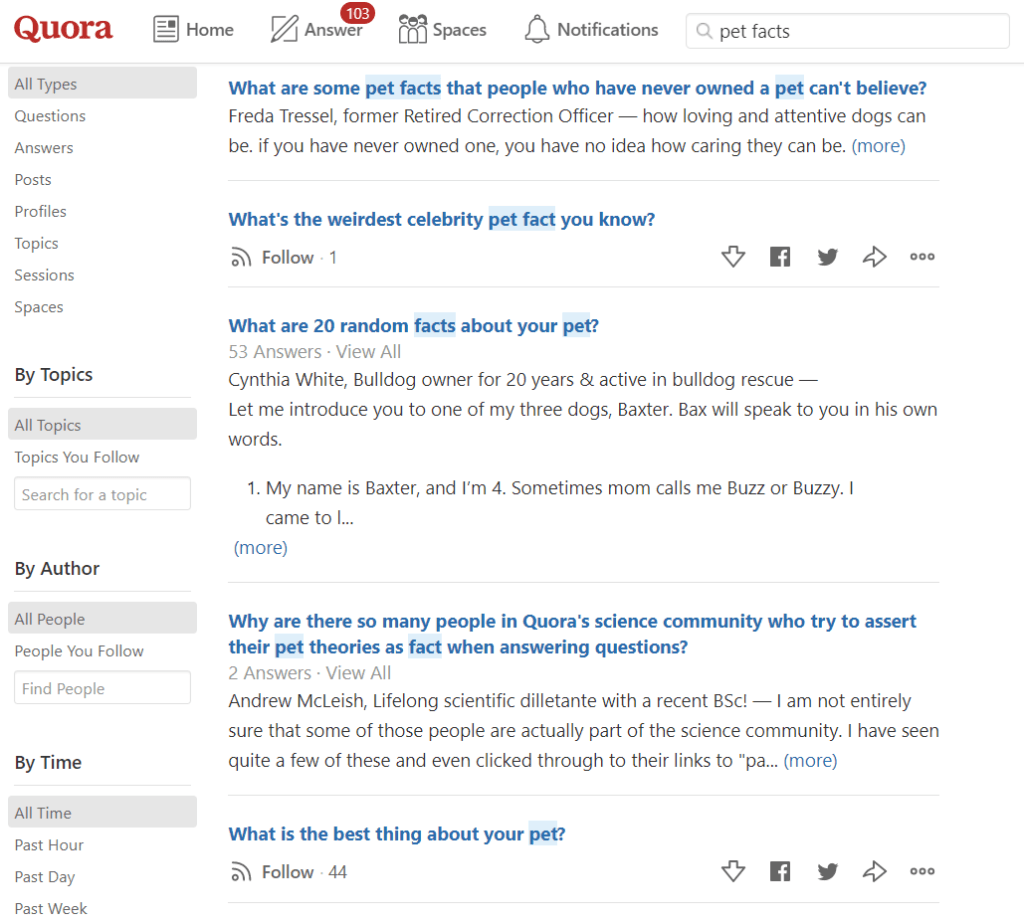Expand Cynthia White's answer with (more)
Viewport: 1024px width, 922px height.
(260, 548)
